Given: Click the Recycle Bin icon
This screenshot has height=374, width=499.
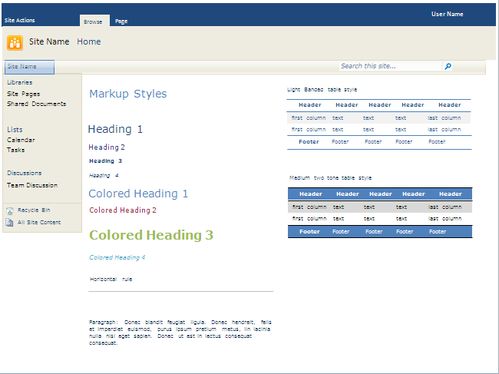Looking at the screenshot, I should point(10,211).
